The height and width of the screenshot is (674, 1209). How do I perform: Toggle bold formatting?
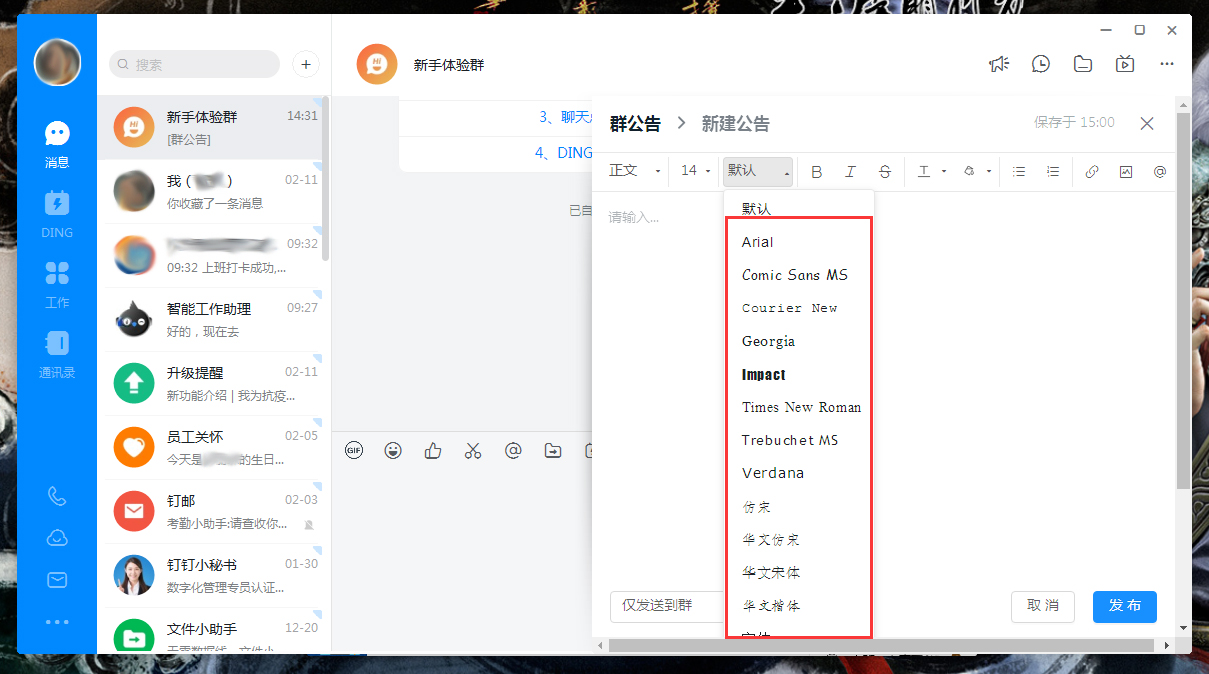tap(817, 171)
